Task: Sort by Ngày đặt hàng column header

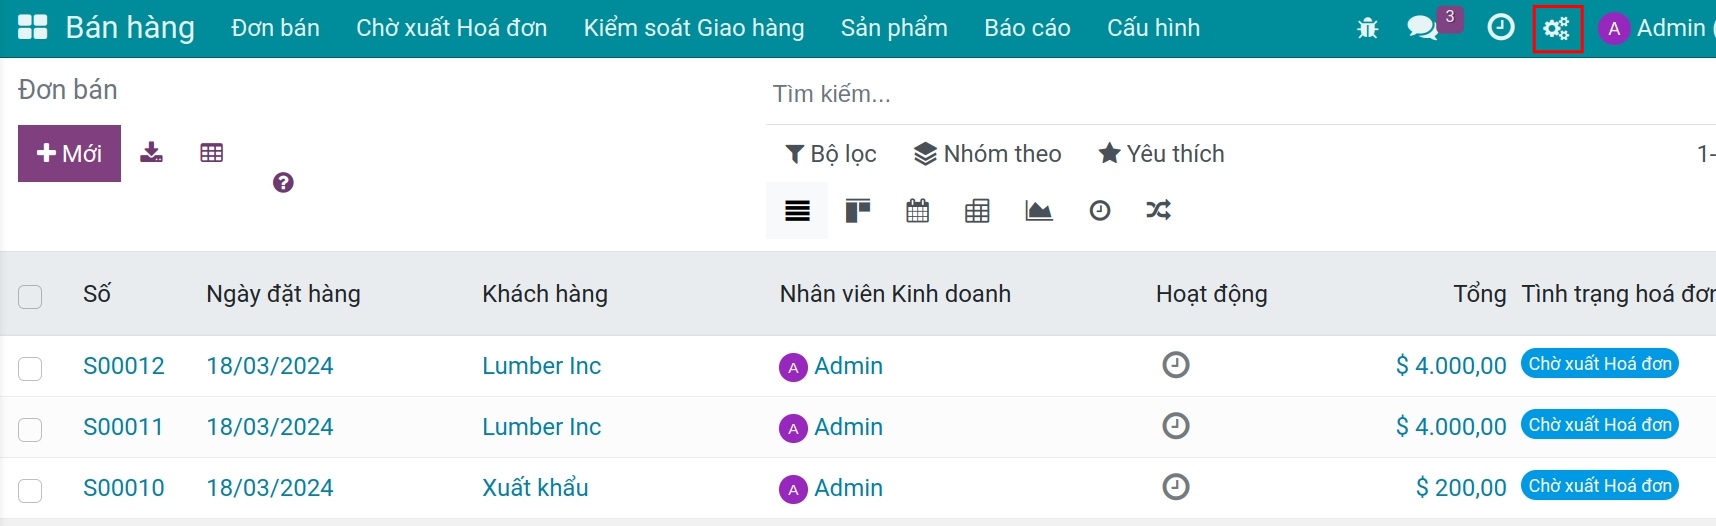Action: pos(283,294)
